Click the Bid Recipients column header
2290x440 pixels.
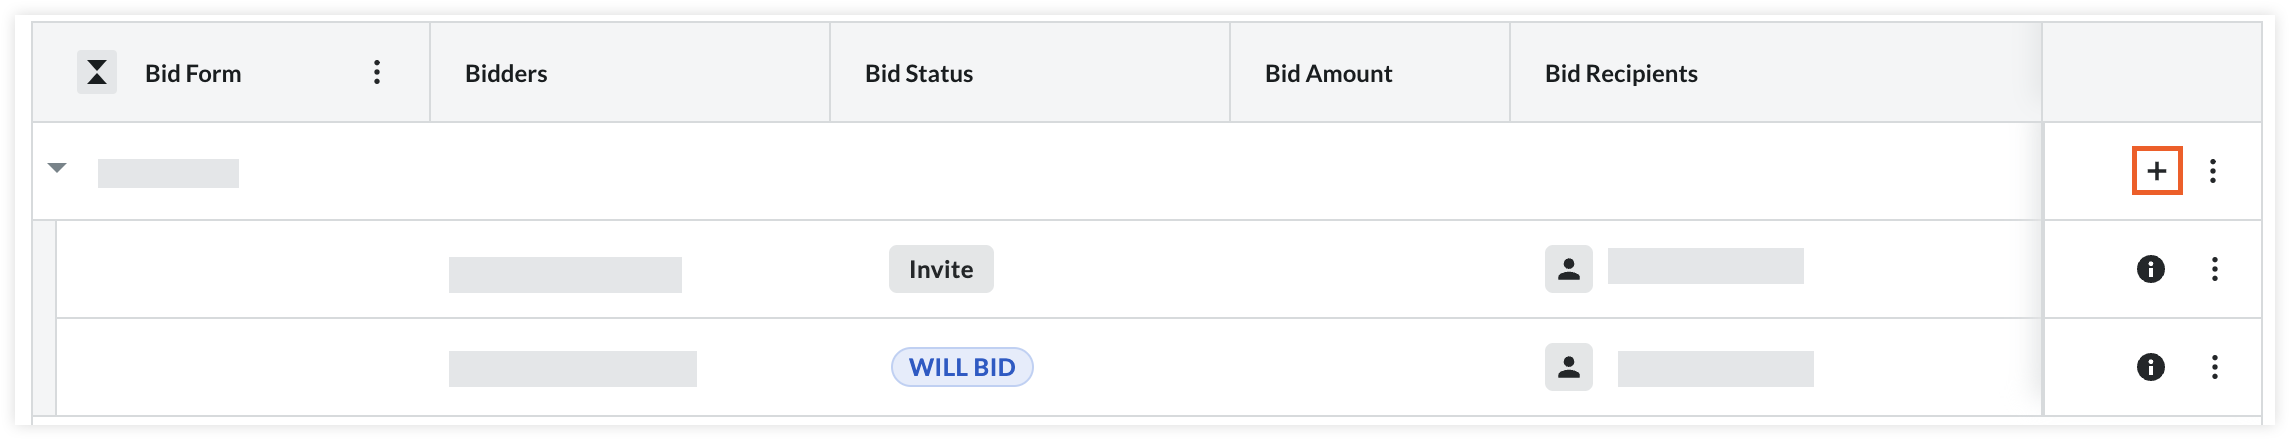(x=1621, y=73)
